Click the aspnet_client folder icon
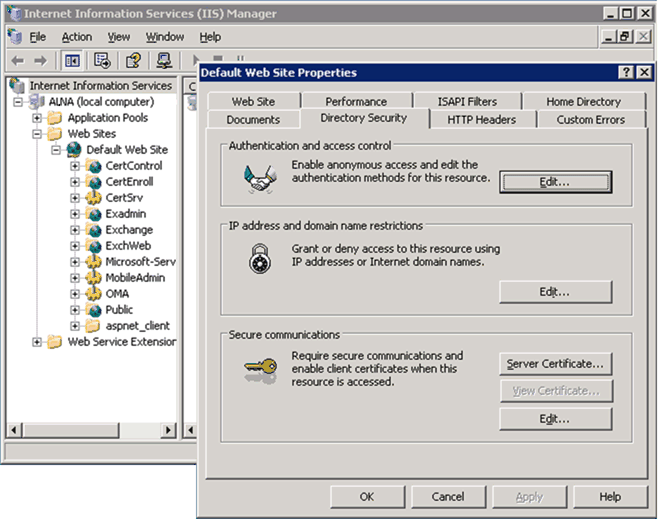The image size is (658, 519). [93, 326]
